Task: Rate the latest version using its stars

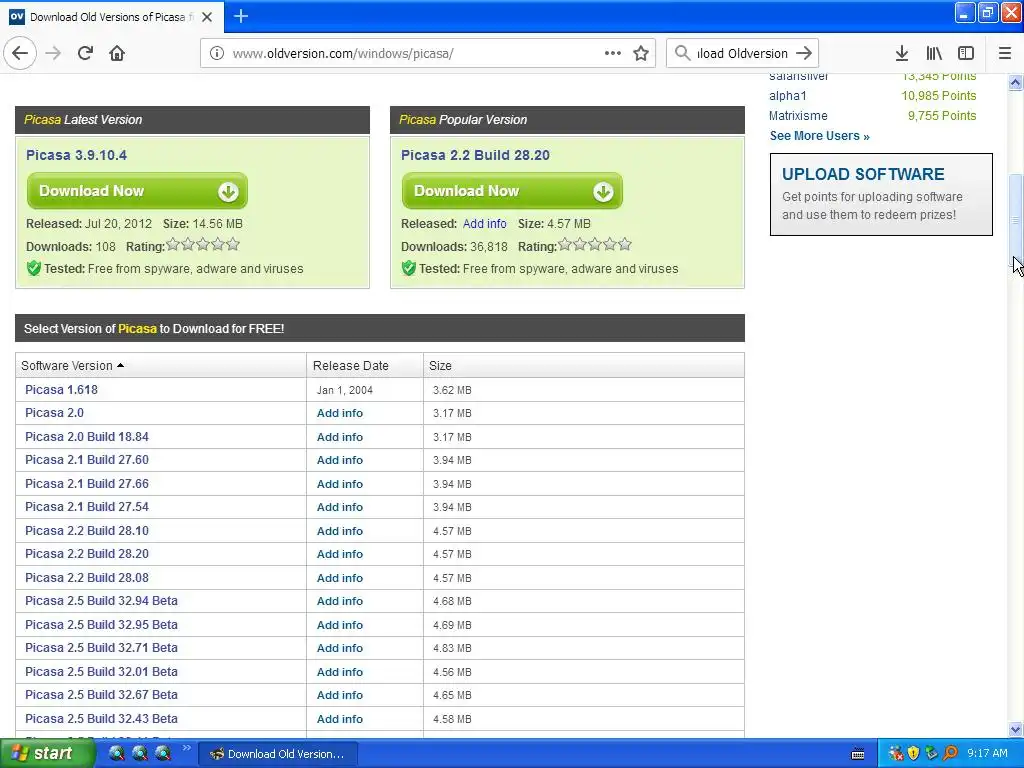Action: click(202, 245)
